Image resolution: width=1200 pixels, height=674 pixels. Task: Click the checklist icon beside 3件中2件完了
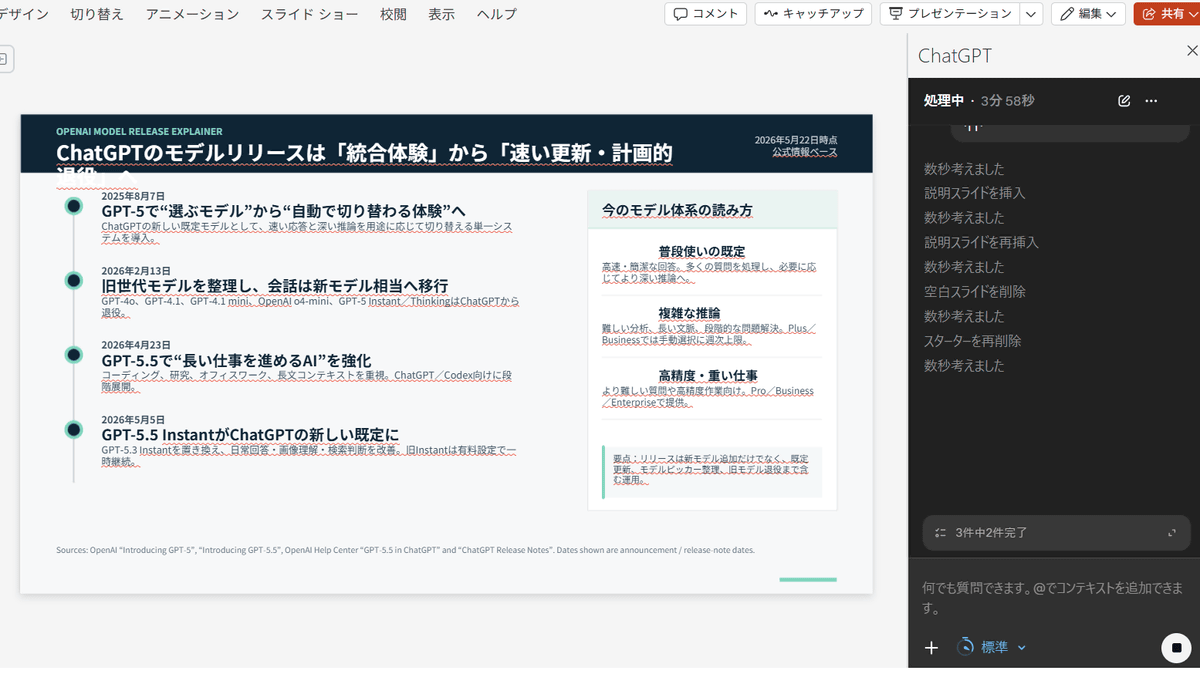click(940, 533)
